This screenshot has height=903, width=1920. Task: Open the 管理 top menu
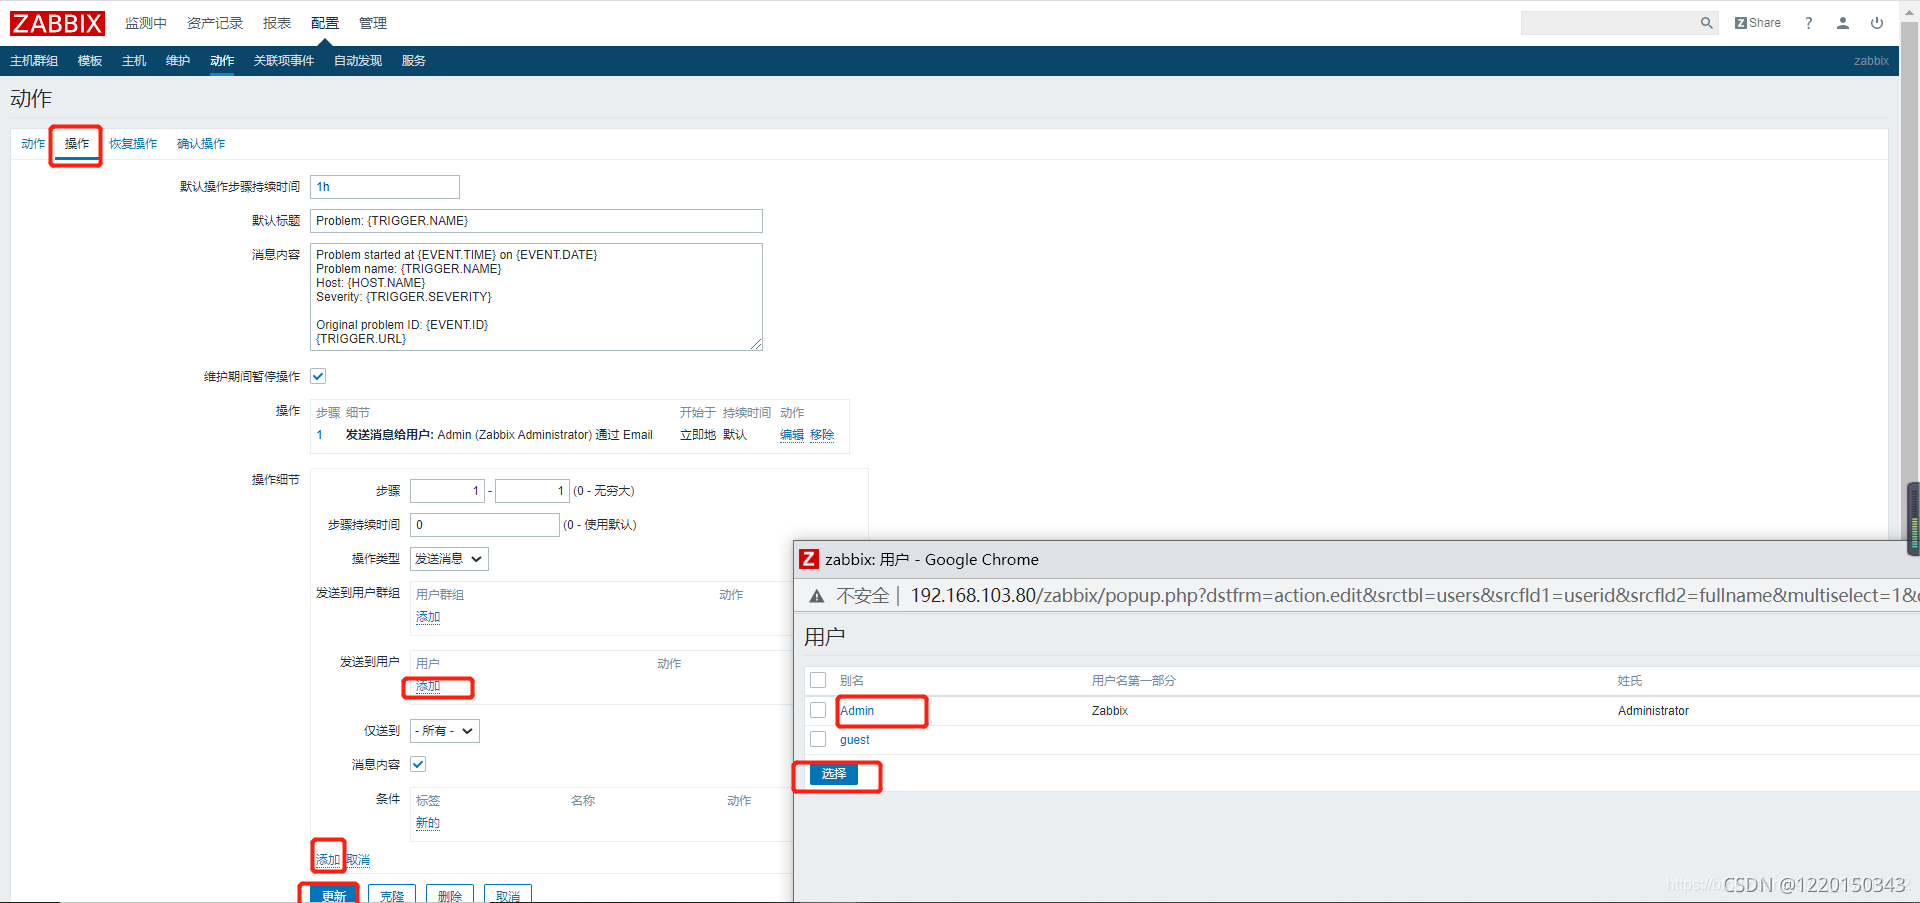373,23
